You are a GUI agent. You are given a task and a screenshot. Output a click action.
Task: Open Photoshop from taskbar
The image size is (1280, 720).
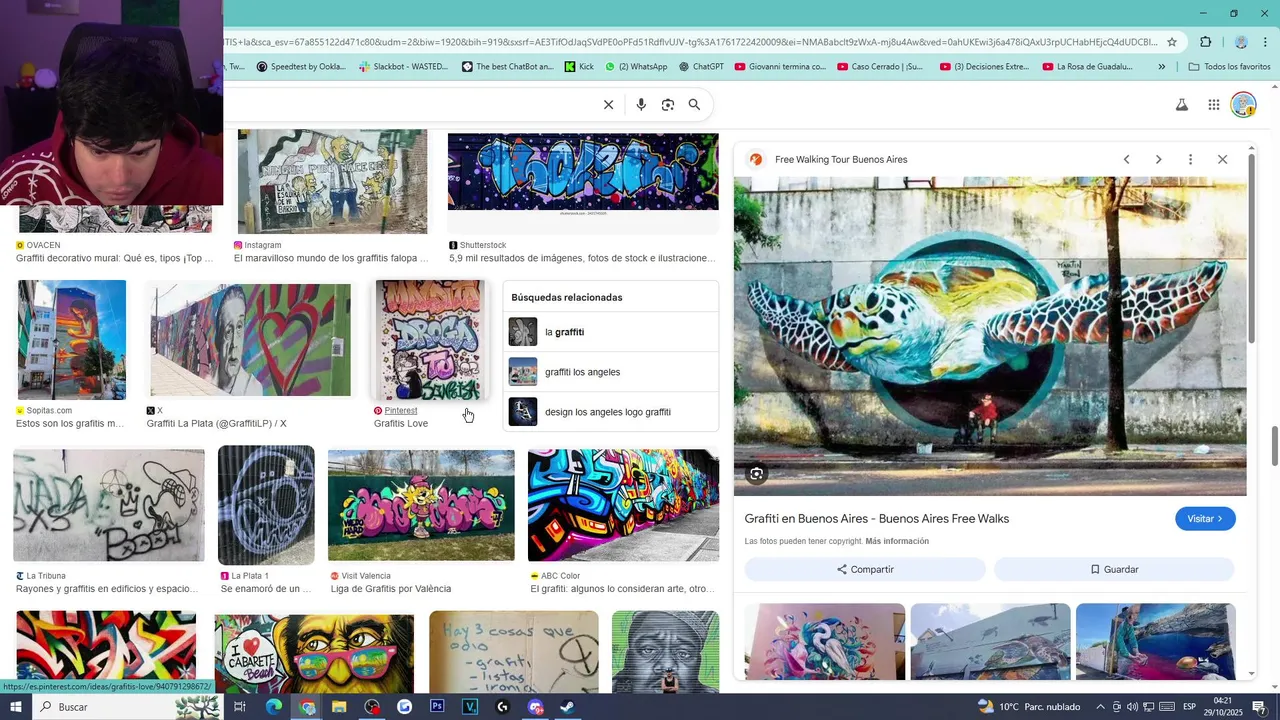click(x=437, y=707)
